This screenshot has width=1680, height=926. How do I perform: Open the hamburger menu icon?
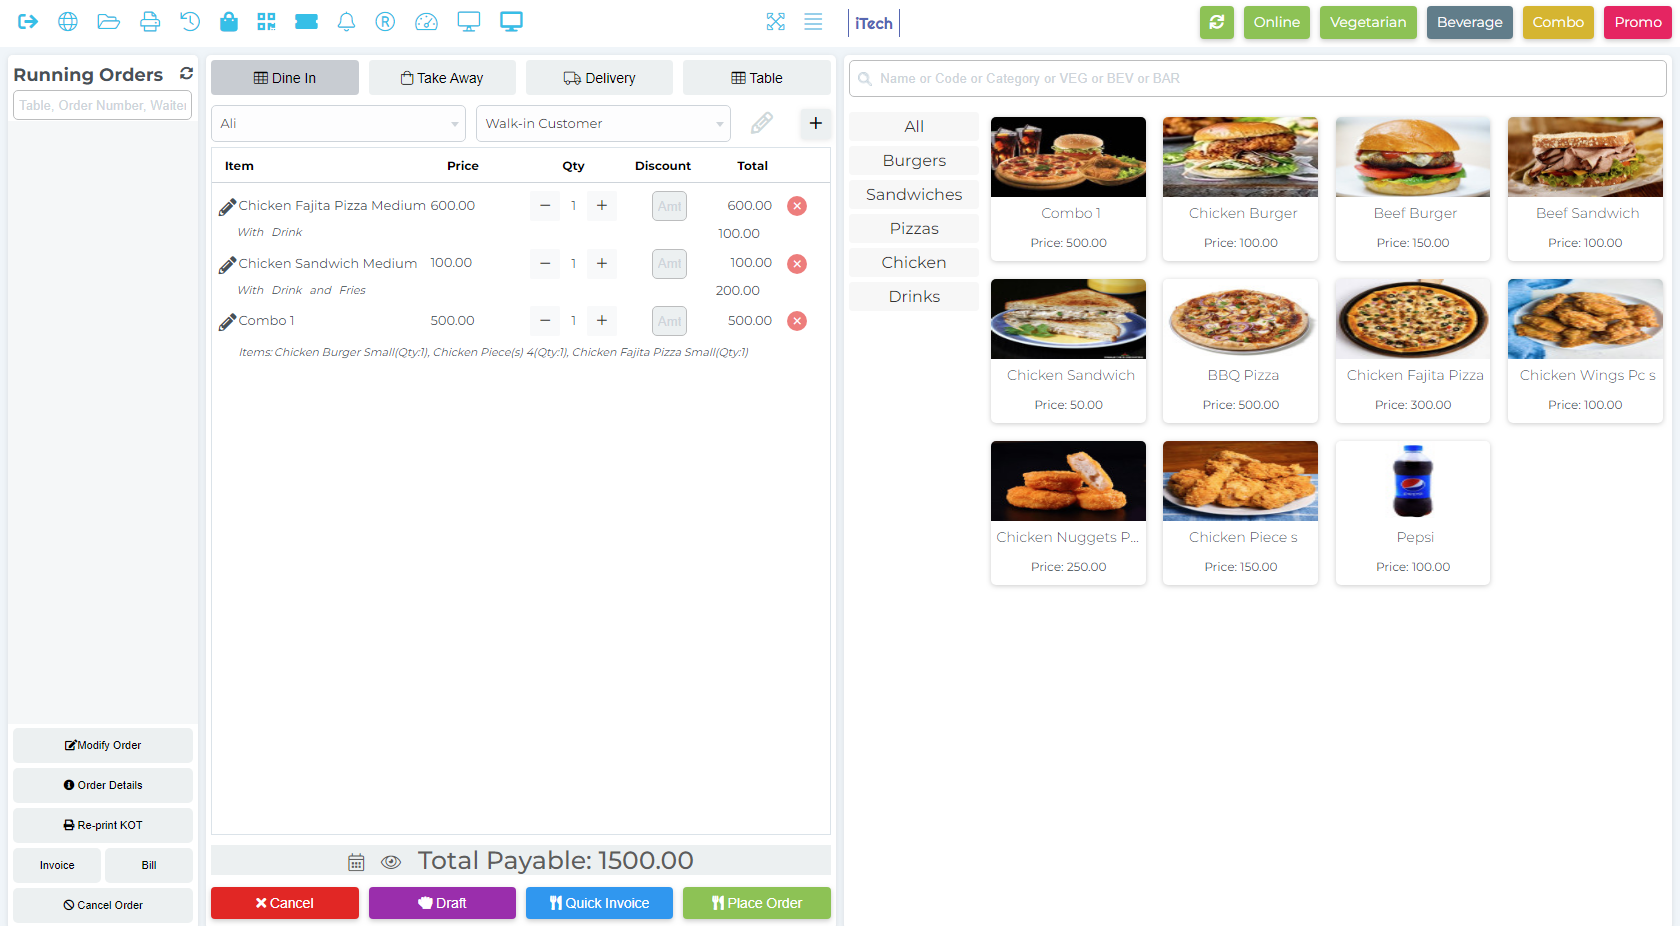[x=813, y=22]
